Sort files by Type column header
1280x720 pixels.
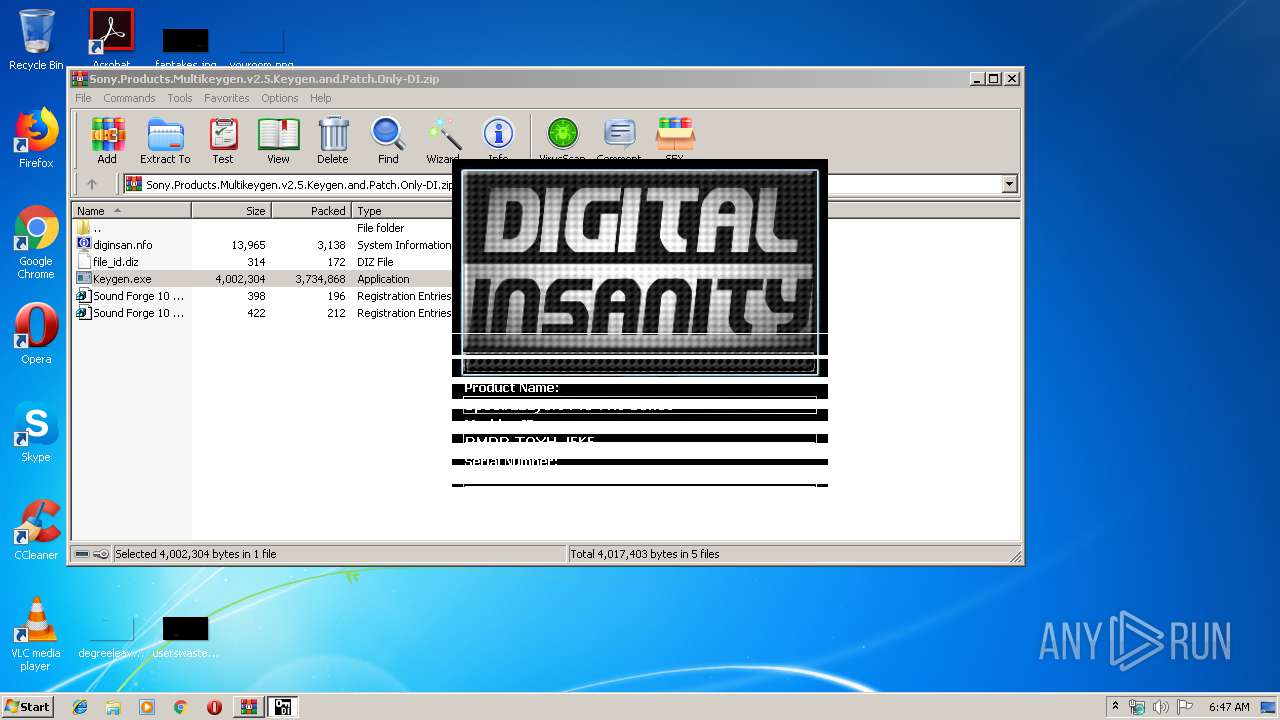402,211
